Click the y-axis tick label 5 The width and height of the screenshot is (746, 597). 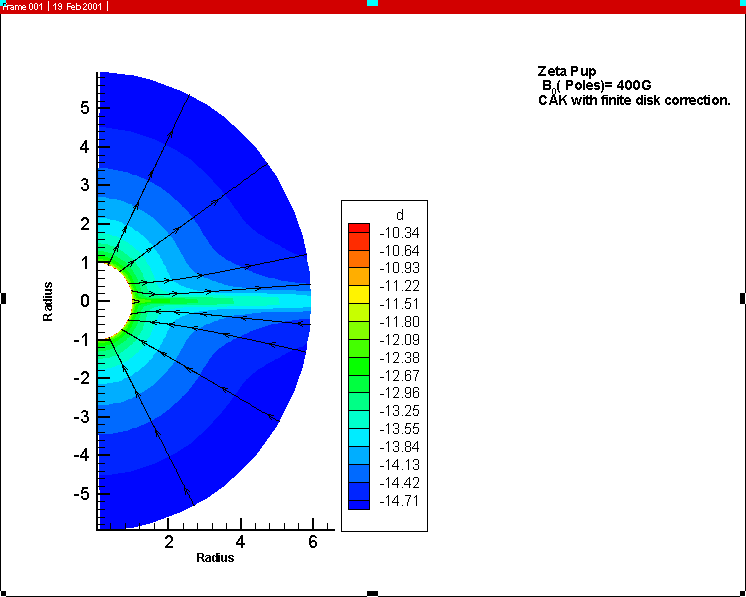(x=86, y=108)
